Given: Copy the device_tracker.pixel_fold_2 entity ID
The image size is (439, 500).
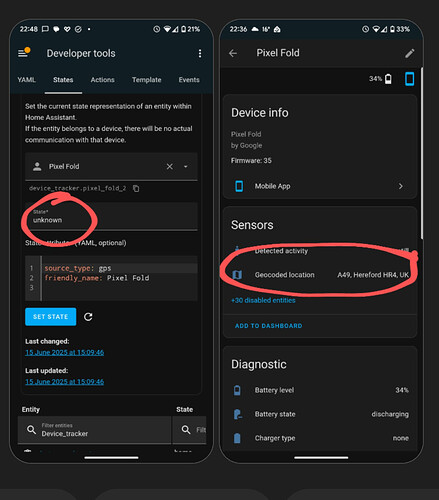Looking at the screenshot, I should [136, 189].
